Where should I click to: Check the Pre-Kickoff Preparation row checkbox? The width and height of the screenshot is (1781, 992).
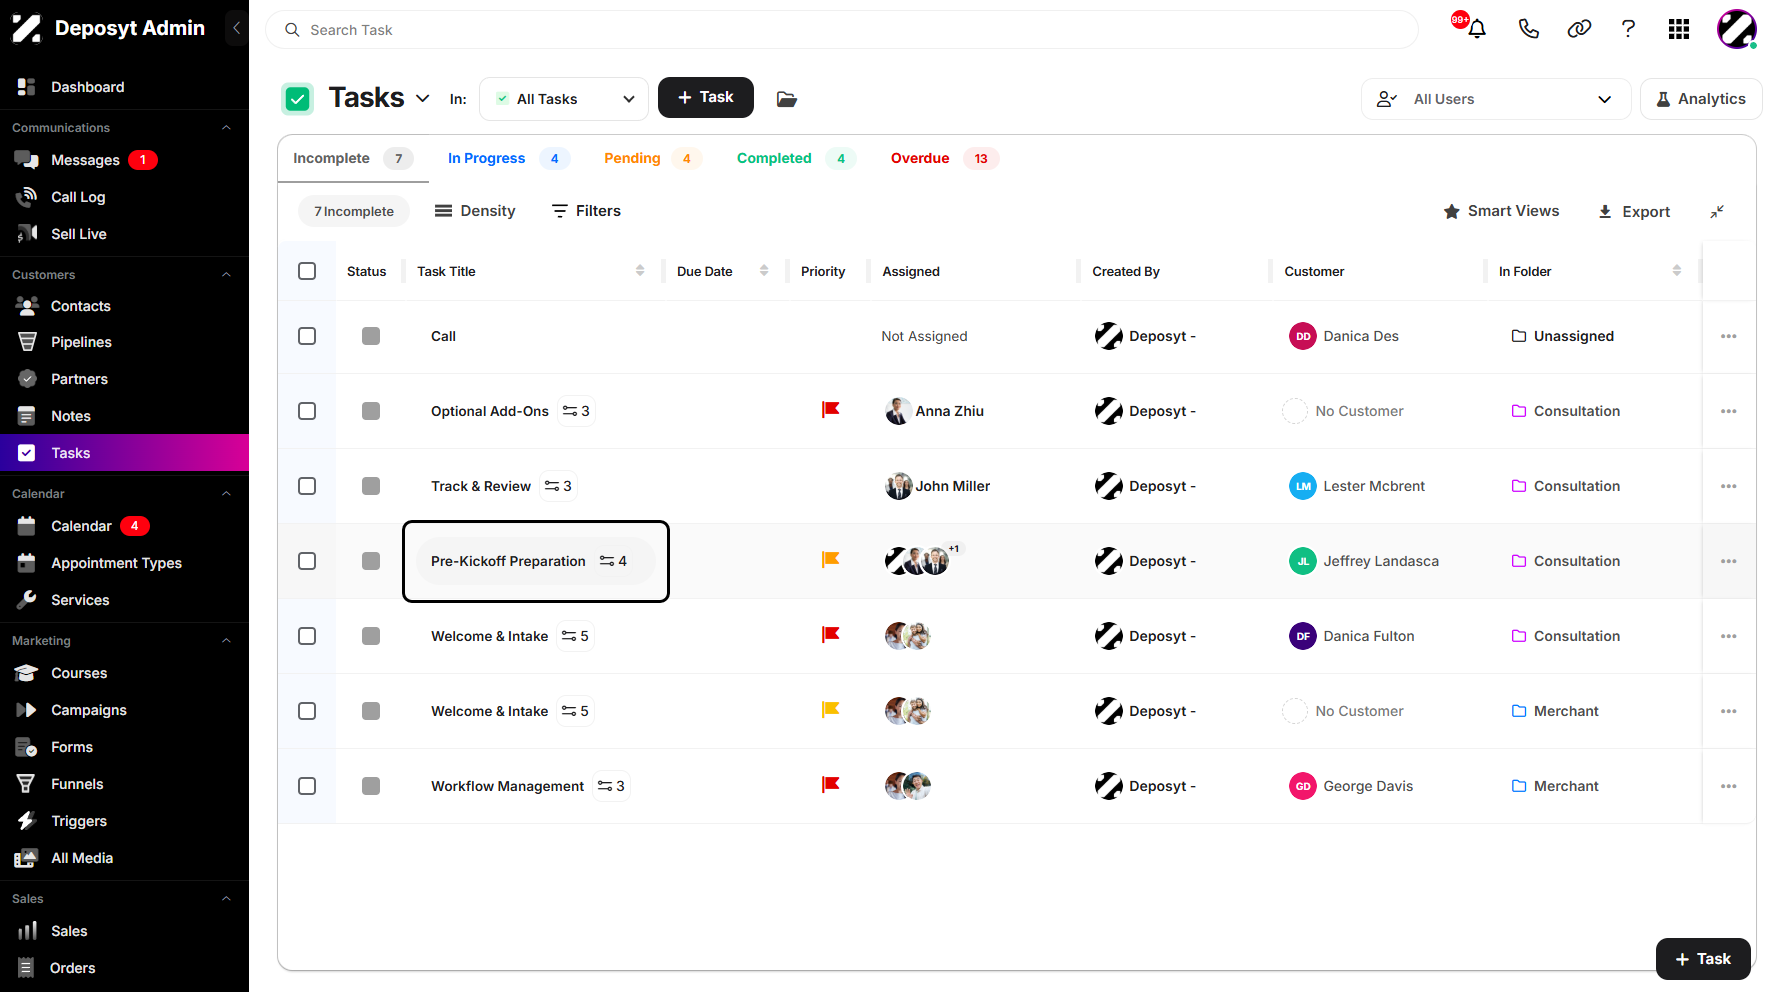coord(307,561)
